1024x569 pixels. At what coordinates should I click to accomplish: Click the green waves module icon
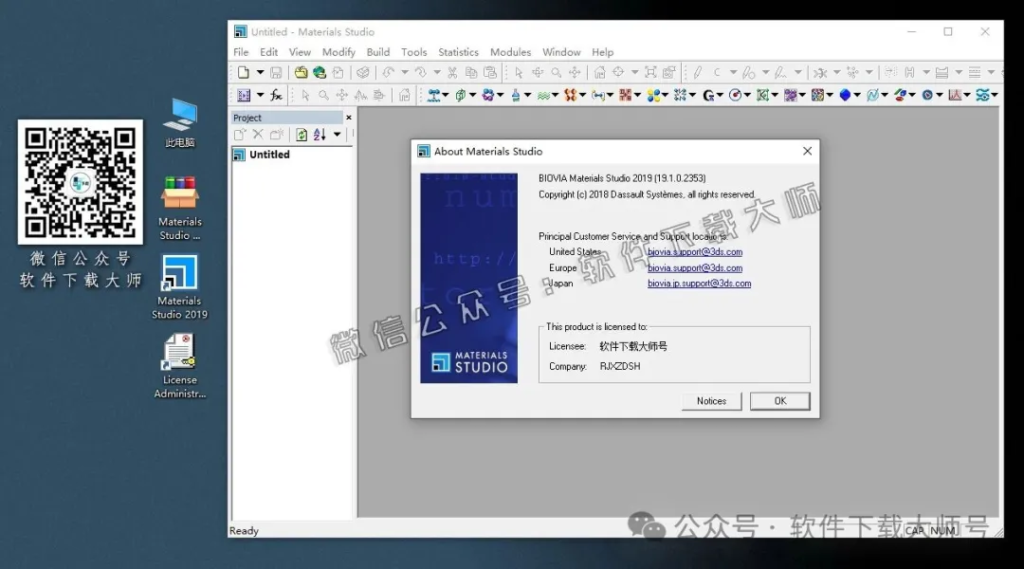(x=543, y=95)
